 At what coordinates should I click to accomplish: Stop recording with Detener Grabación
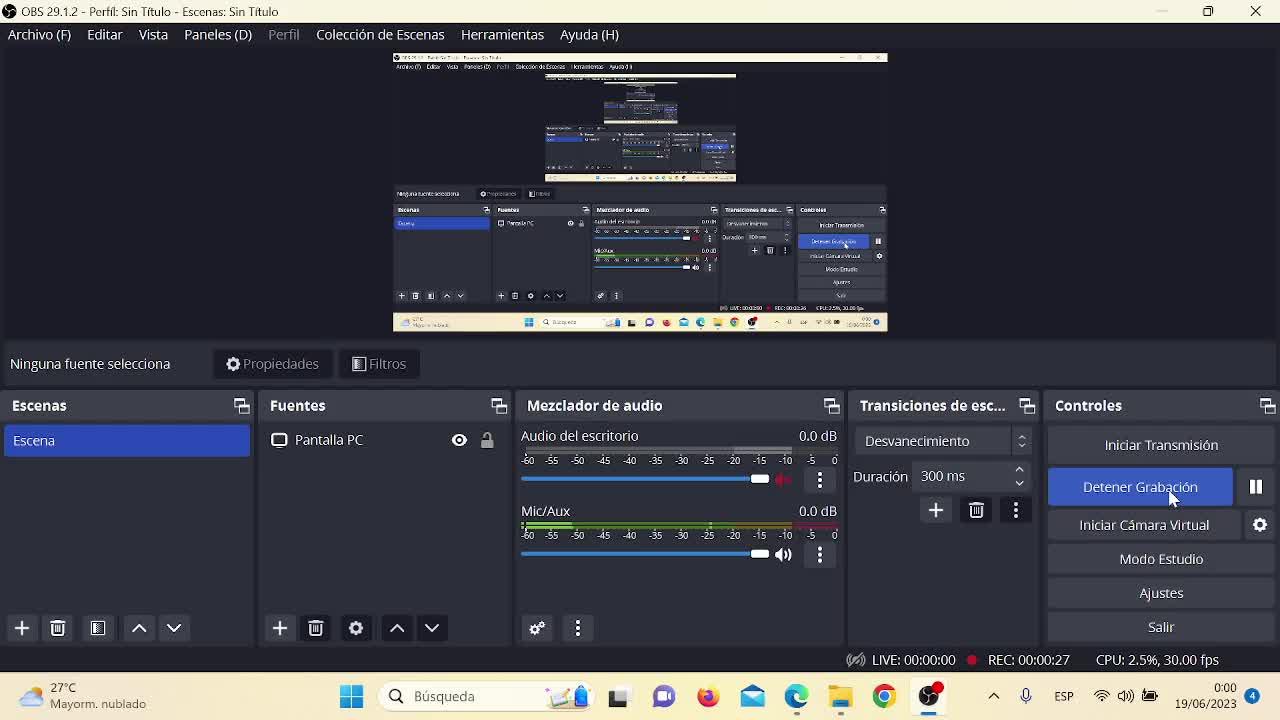1140,487
